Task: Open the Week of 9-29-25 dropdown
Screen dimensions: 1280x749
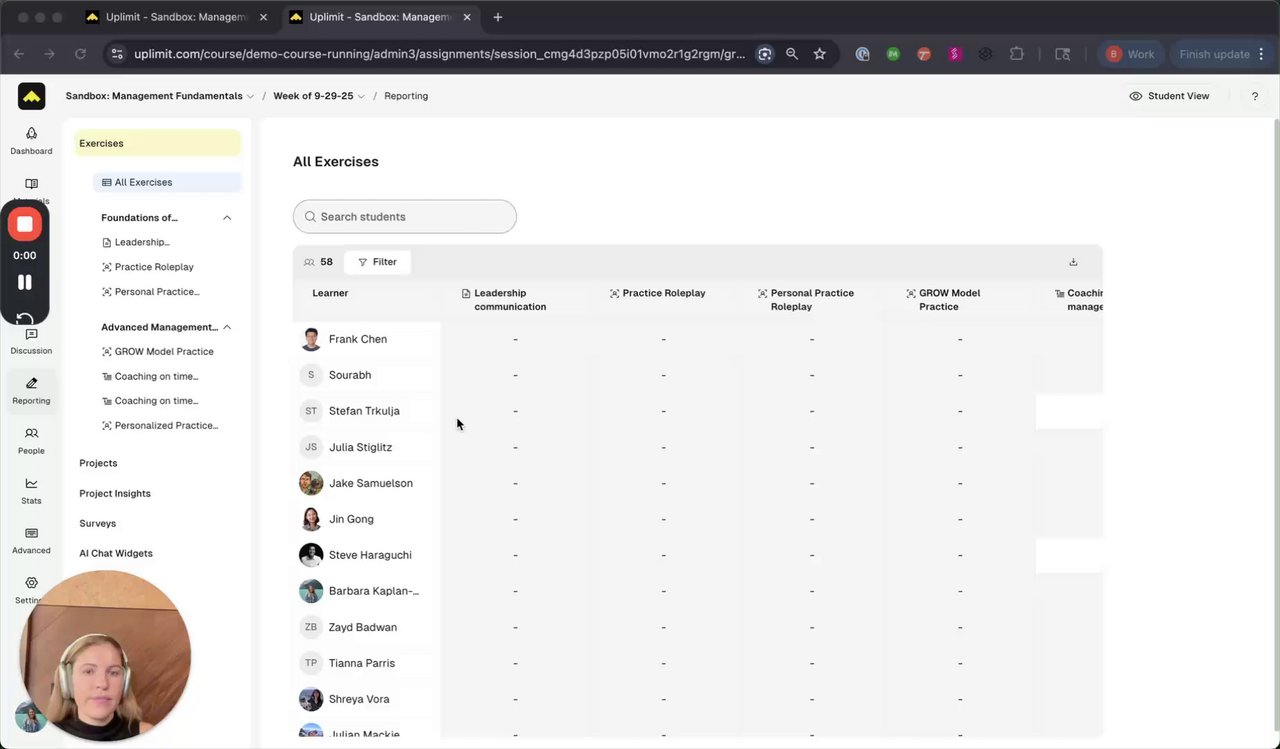Action: tap(319, 96)
